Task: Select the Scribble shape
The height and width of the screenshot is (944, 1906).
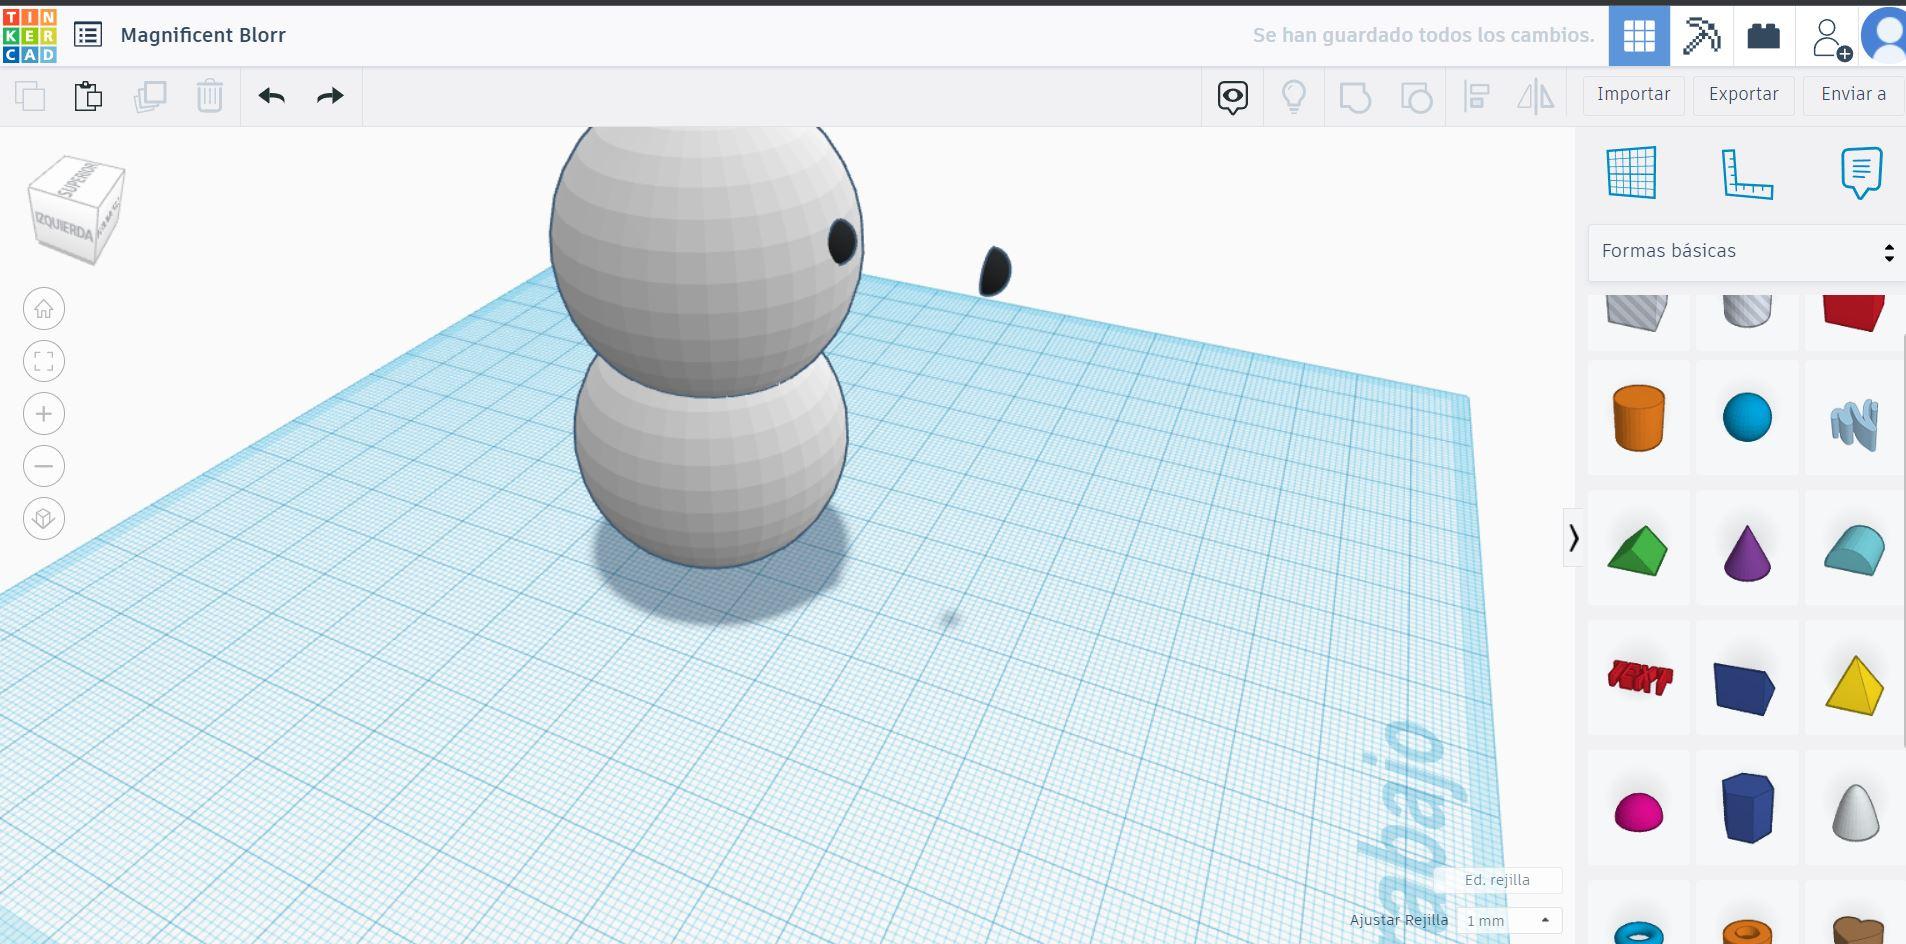Action: pos(1855,425)
